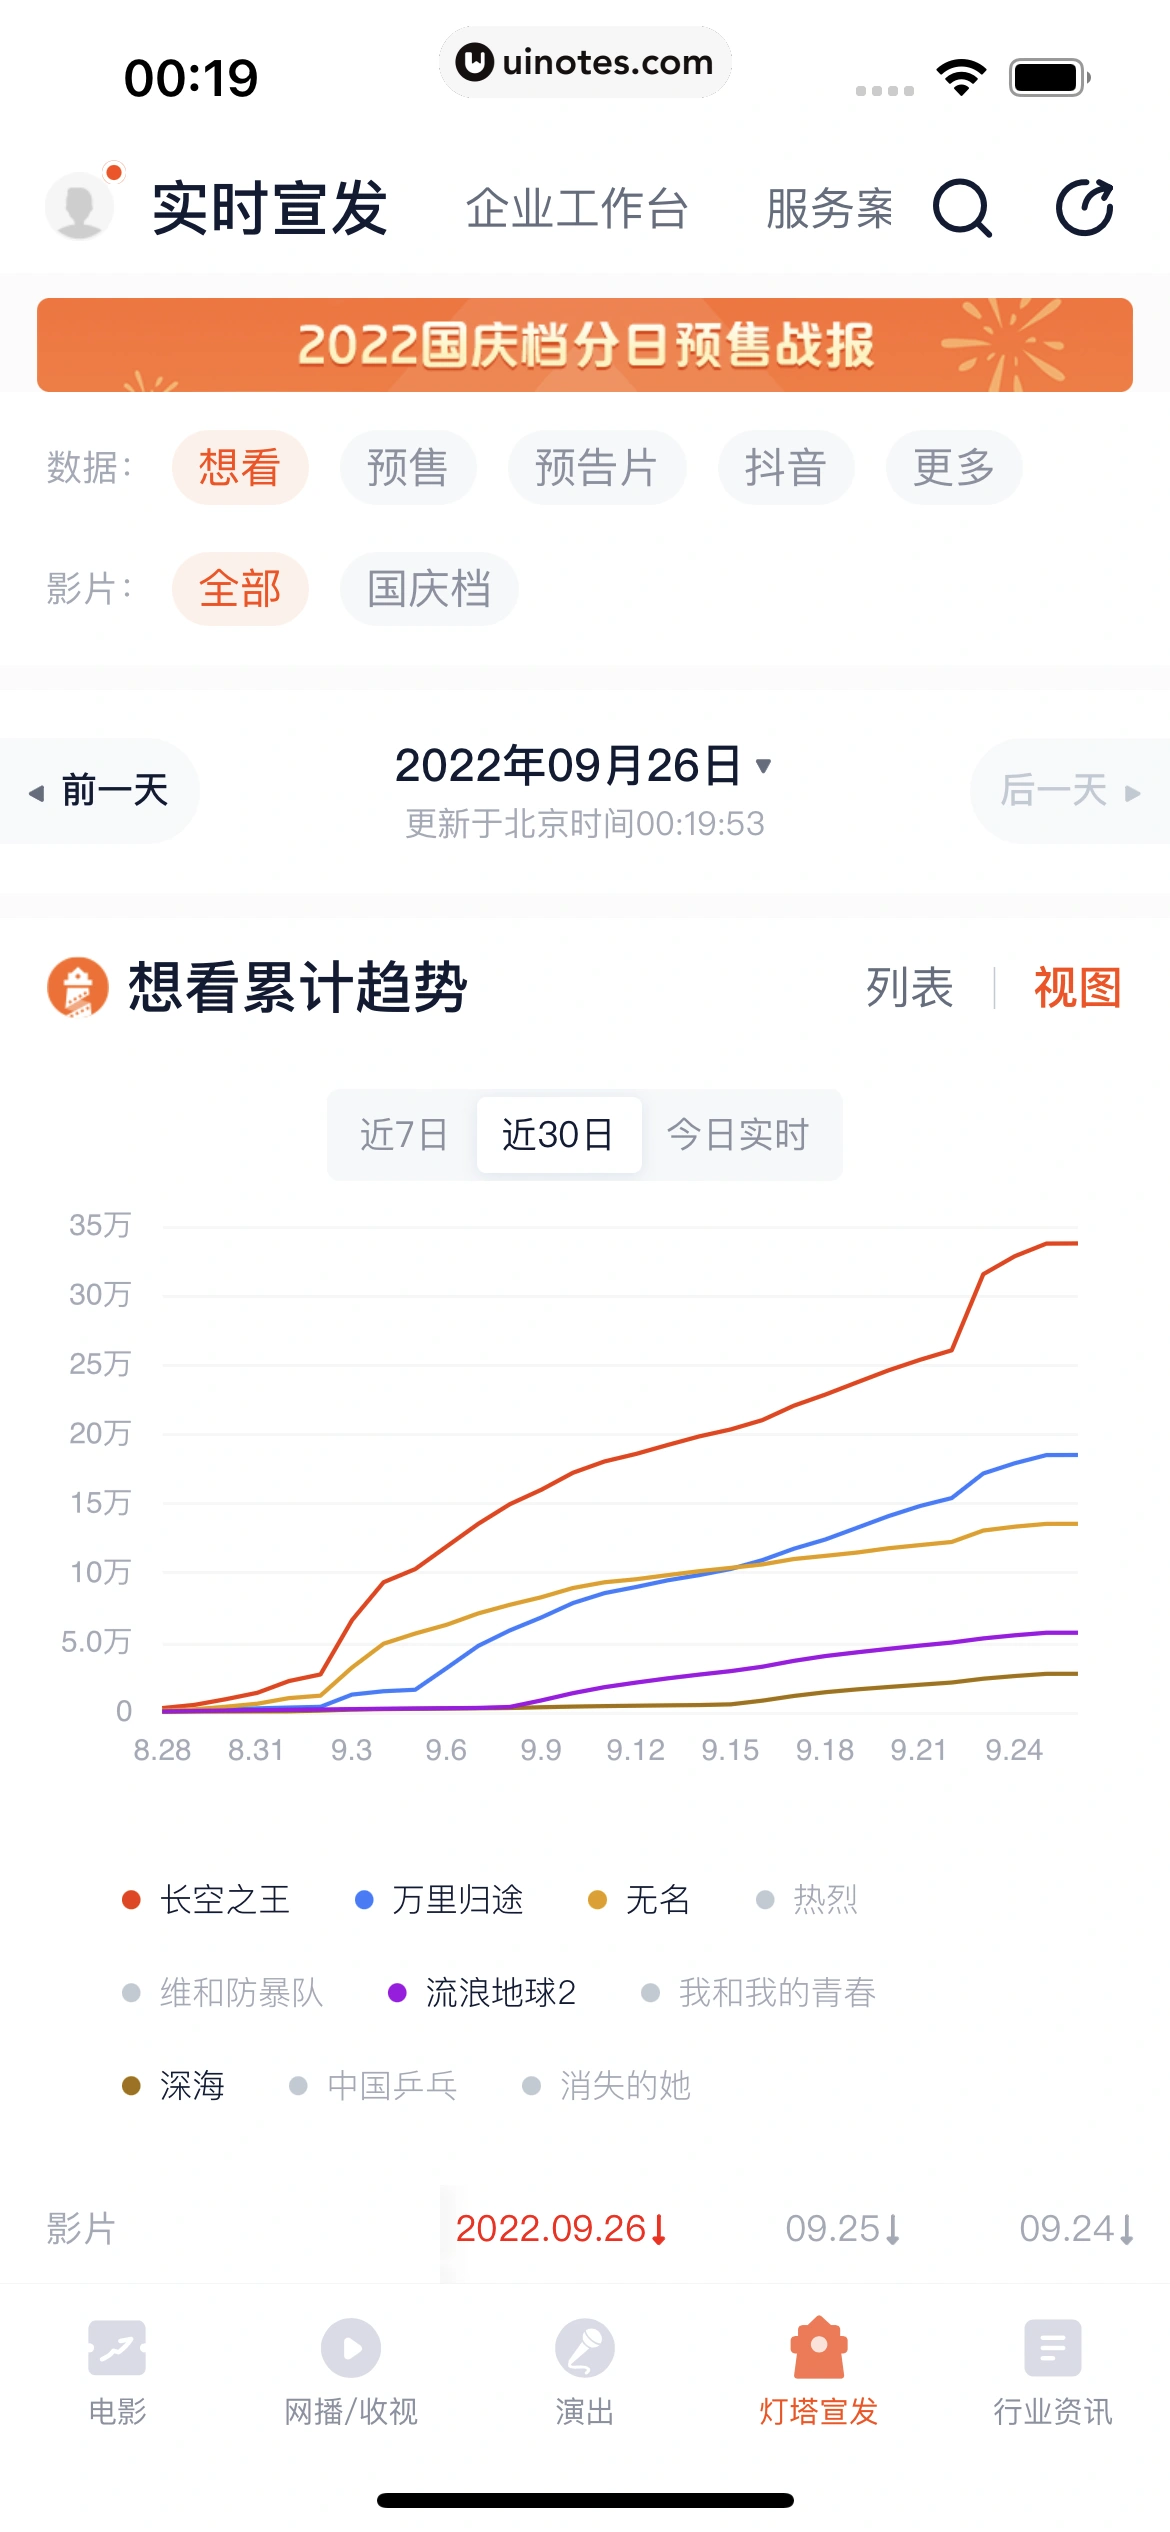Viewport: 1170px width, 2532px height.
Task: Expand the 更多 data options
Action: point(953,467)
